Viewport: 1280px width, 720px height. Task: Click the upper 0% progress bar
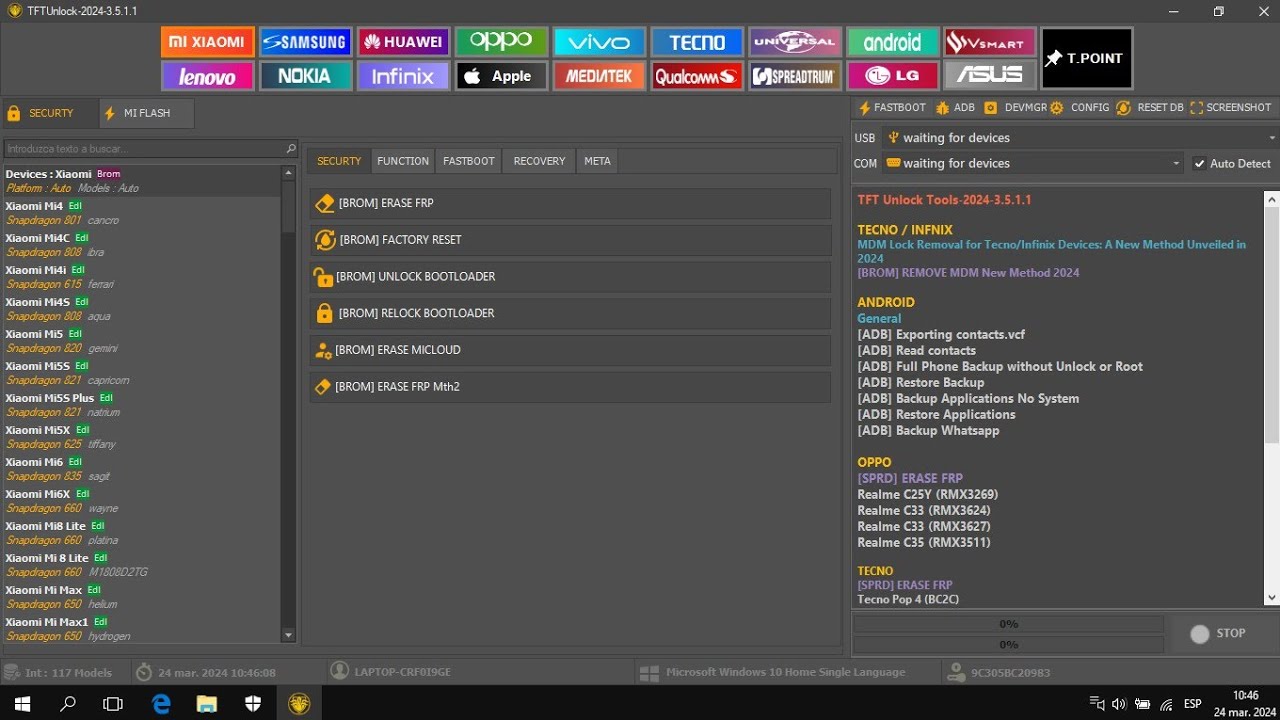point(1008,624)
